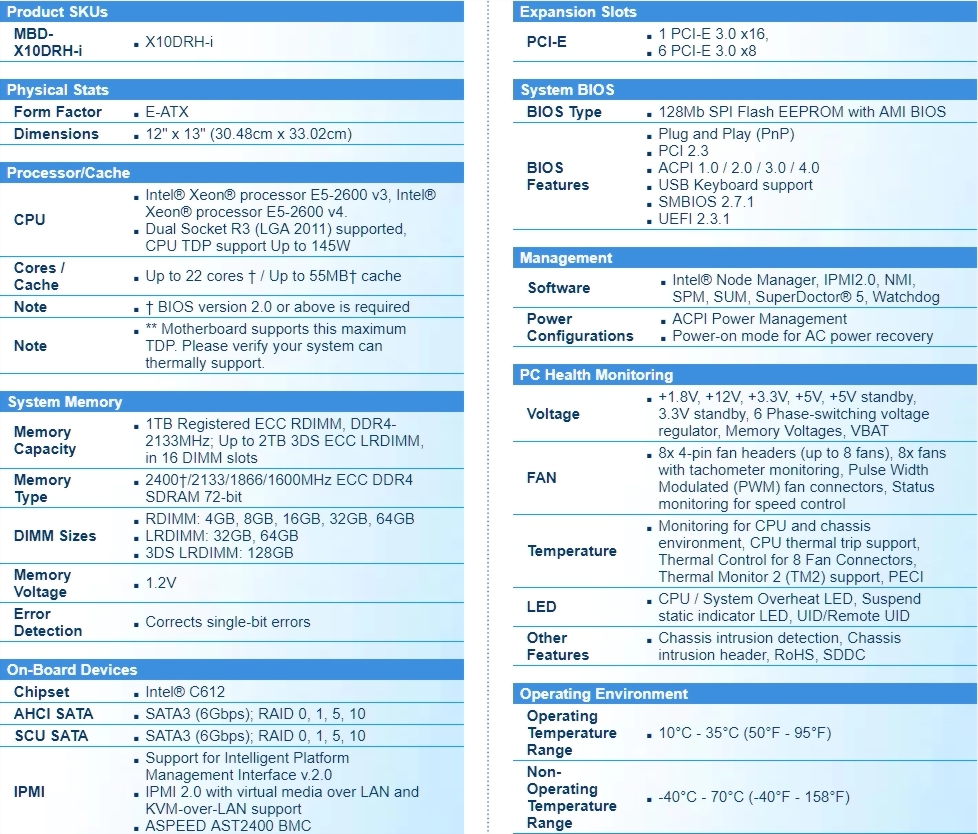Select the 'Power Configurations' row label

click(580, 327)
